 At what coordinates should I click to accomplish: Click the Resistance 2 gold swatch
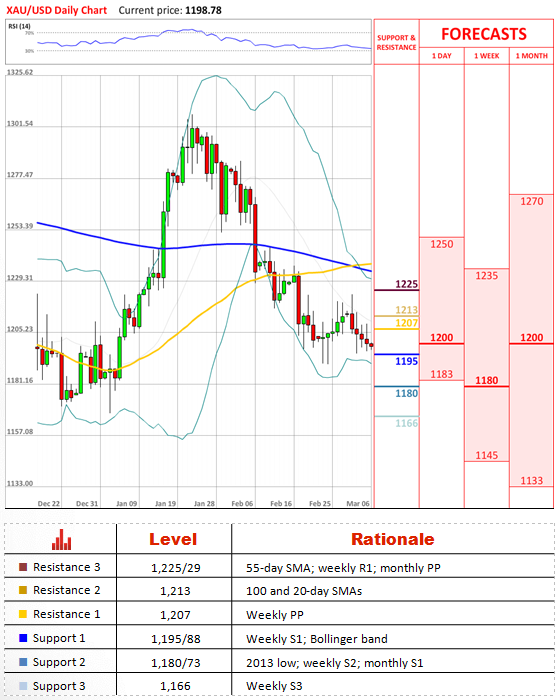click(23, 590)
